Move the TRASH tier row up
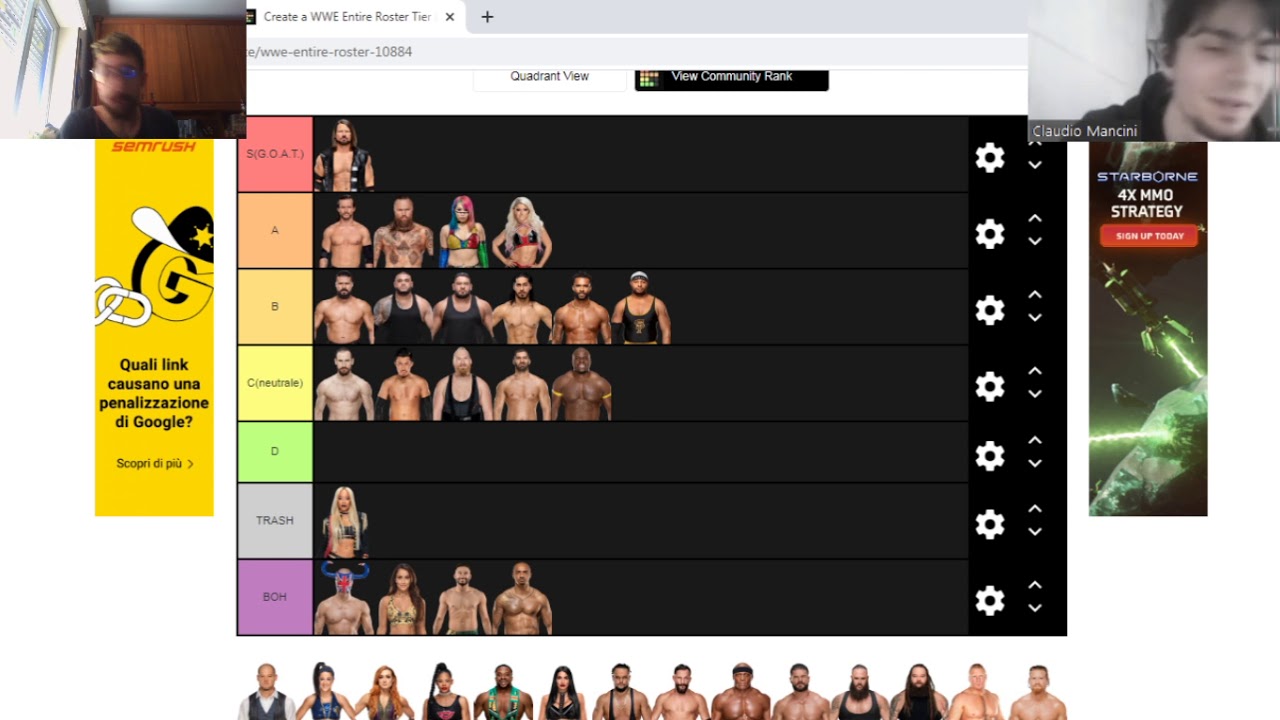This screenshot has width=1280, height=720. point(1035,509)
